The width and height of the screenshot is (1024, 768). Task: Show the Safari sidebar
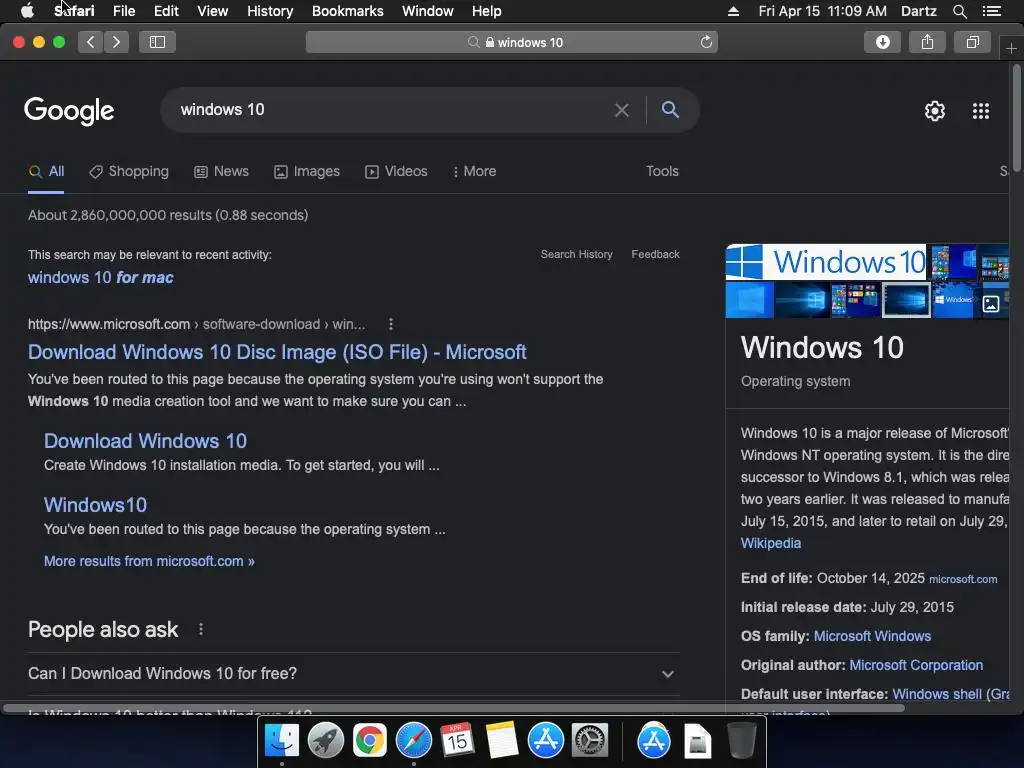click(x=157, y=42)
